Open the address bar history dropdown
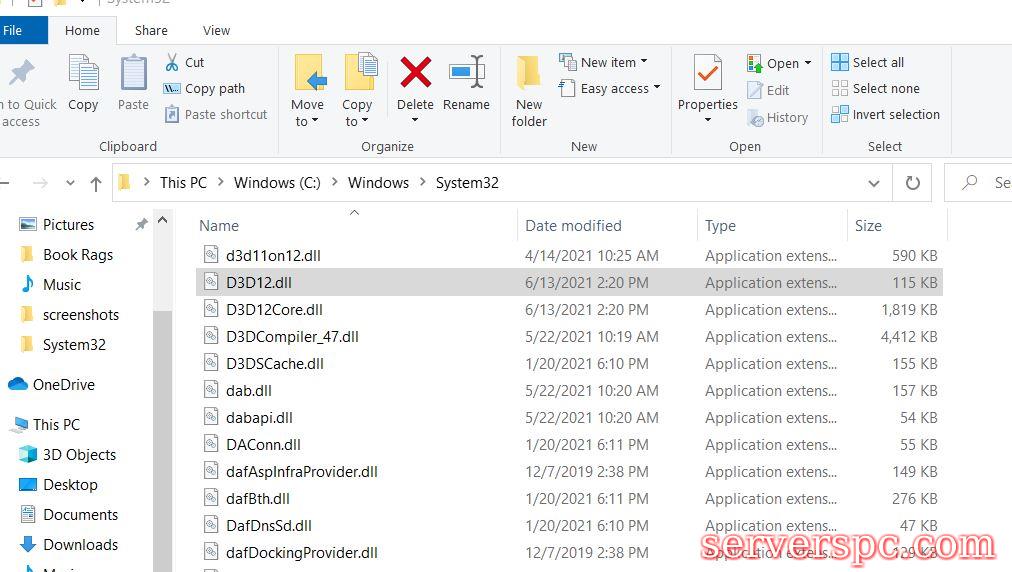This screenshot has width=1012, height=572. (x=874, y=183)
